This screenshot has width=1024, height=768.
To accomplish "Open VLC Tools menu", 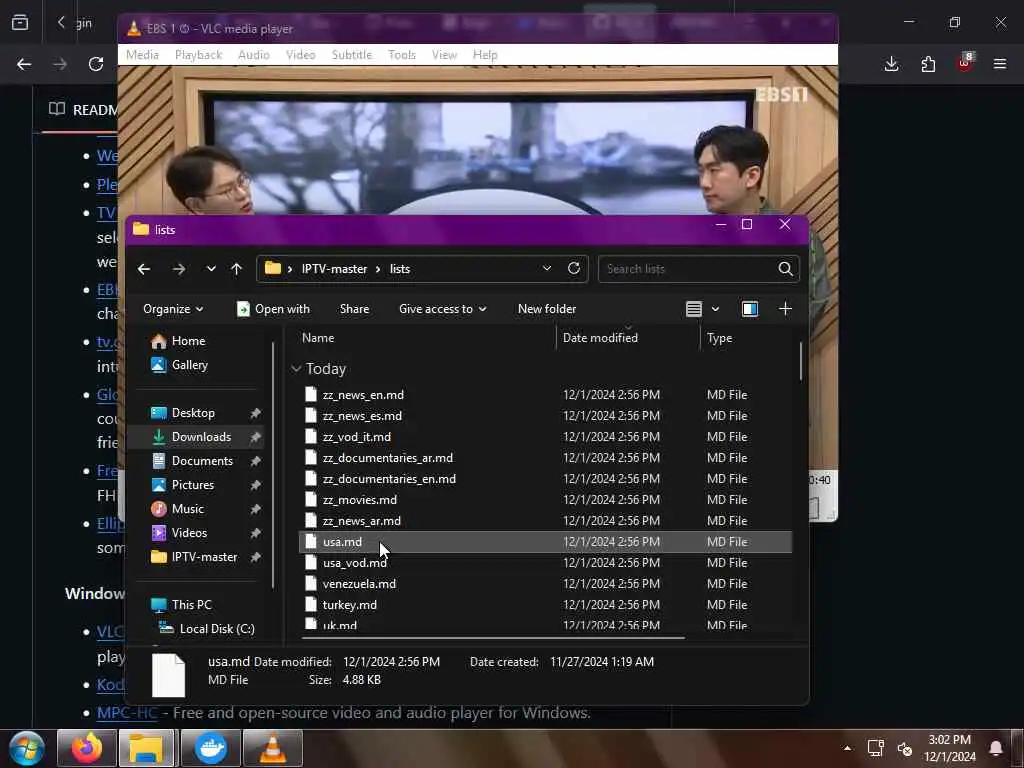I will (x=402, y=55).
